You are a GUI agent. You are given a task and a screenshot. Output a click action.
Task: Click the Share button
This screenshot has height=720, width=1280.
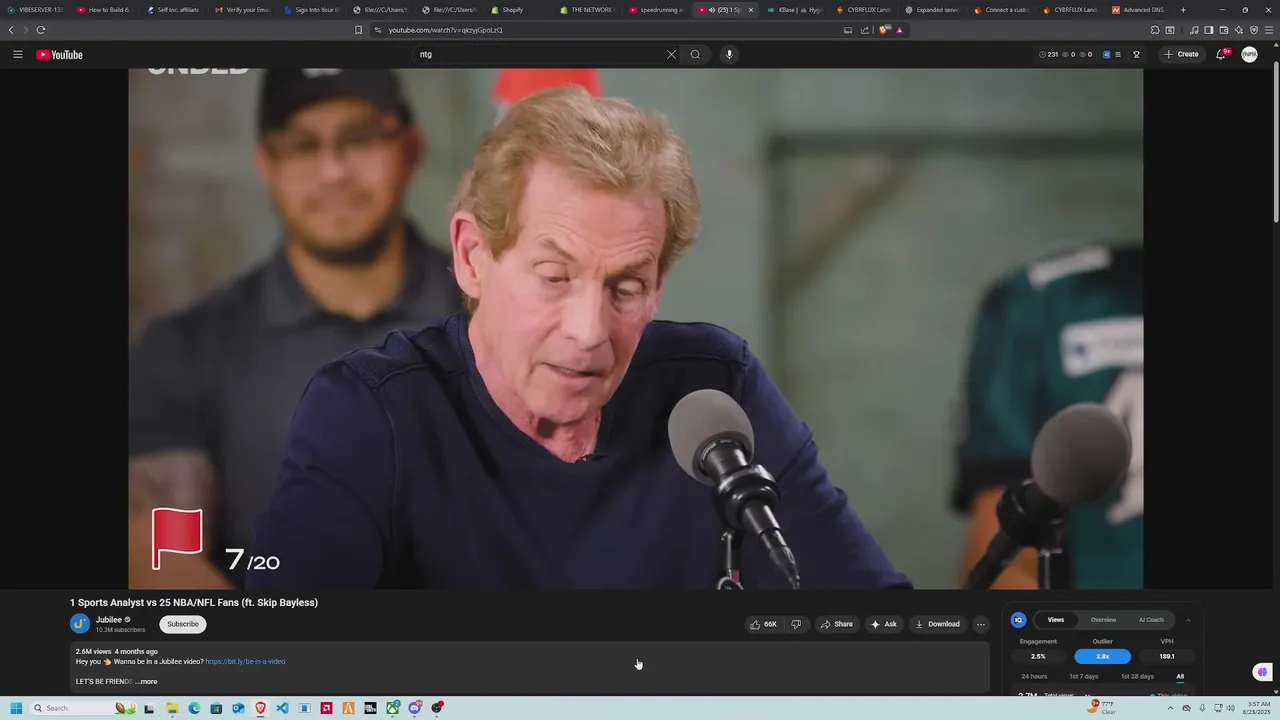pyautogui.click(x=837, y=624)
